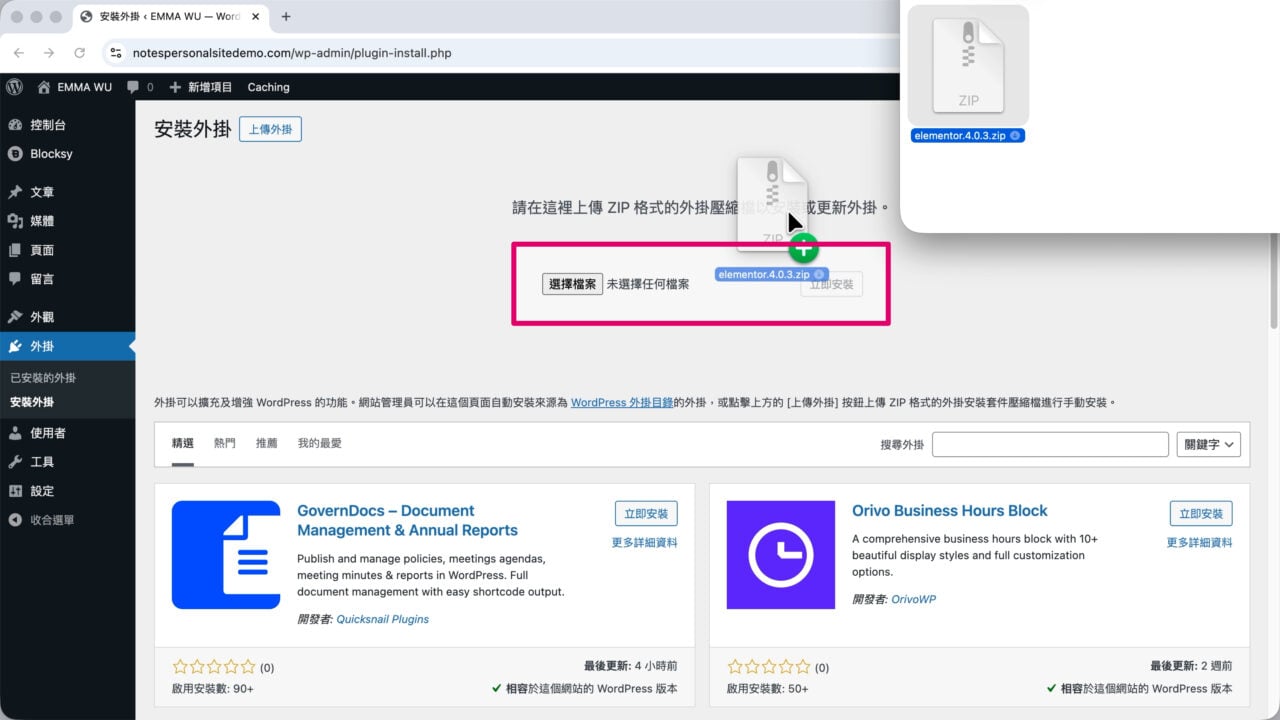View site information icon in address bar

[x=116, y=53]
